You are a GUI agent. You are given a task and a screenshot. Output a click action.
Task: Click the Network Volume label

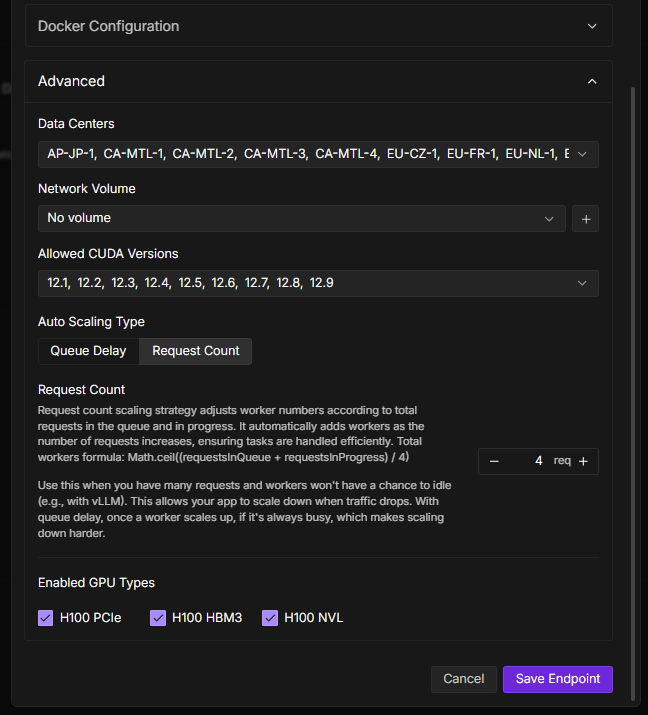point(87,189)
